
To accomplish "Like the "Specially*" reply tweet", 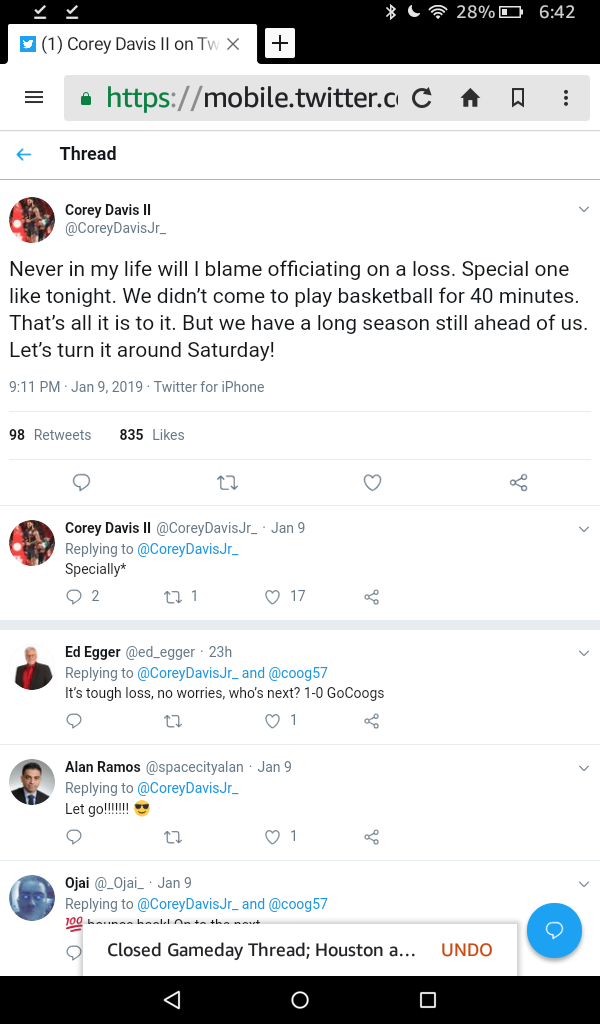I will click(272, 597).
